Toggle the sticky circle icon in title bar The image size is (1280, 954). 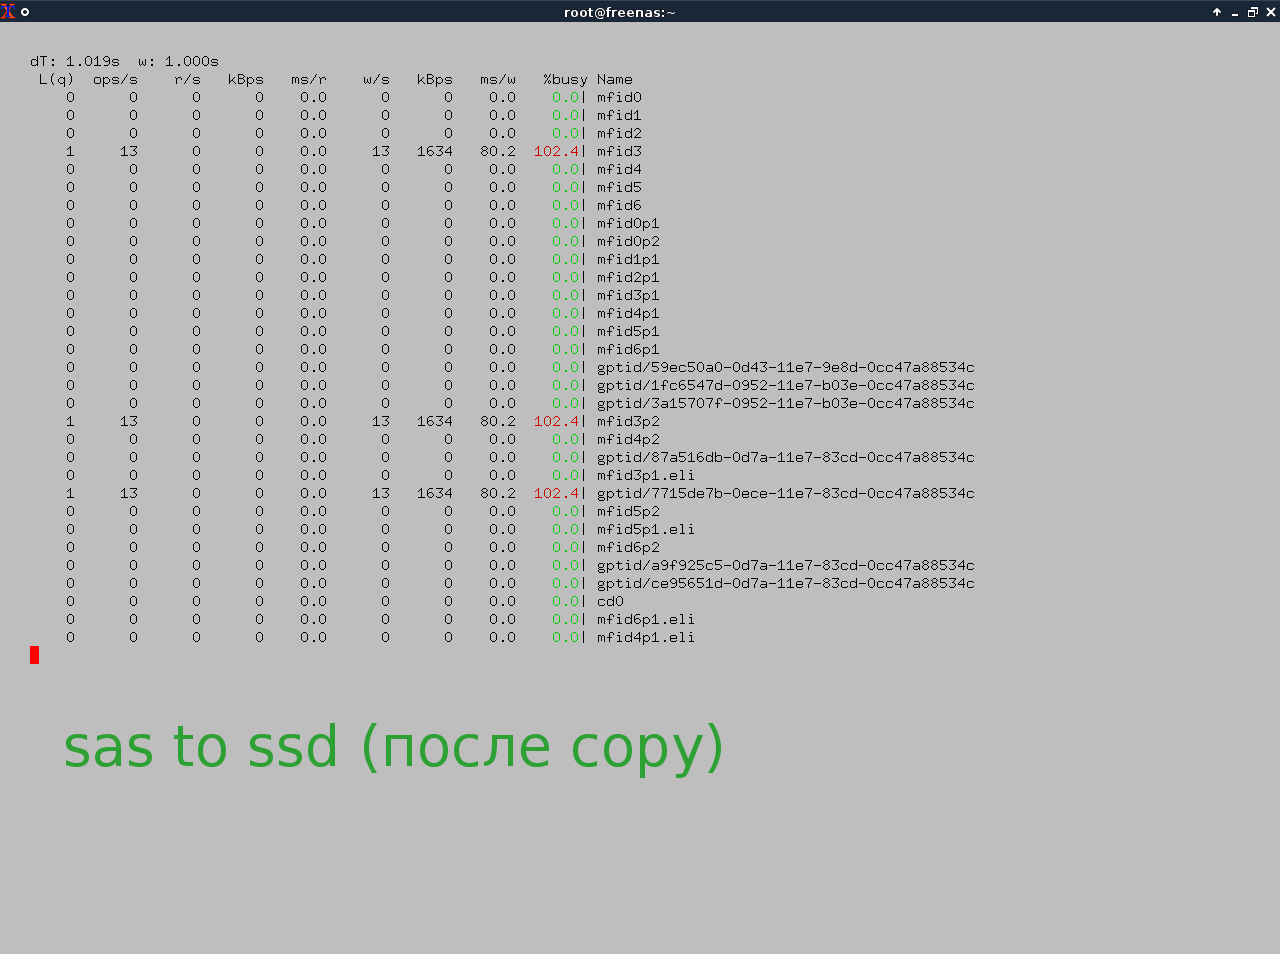point(25,12)
